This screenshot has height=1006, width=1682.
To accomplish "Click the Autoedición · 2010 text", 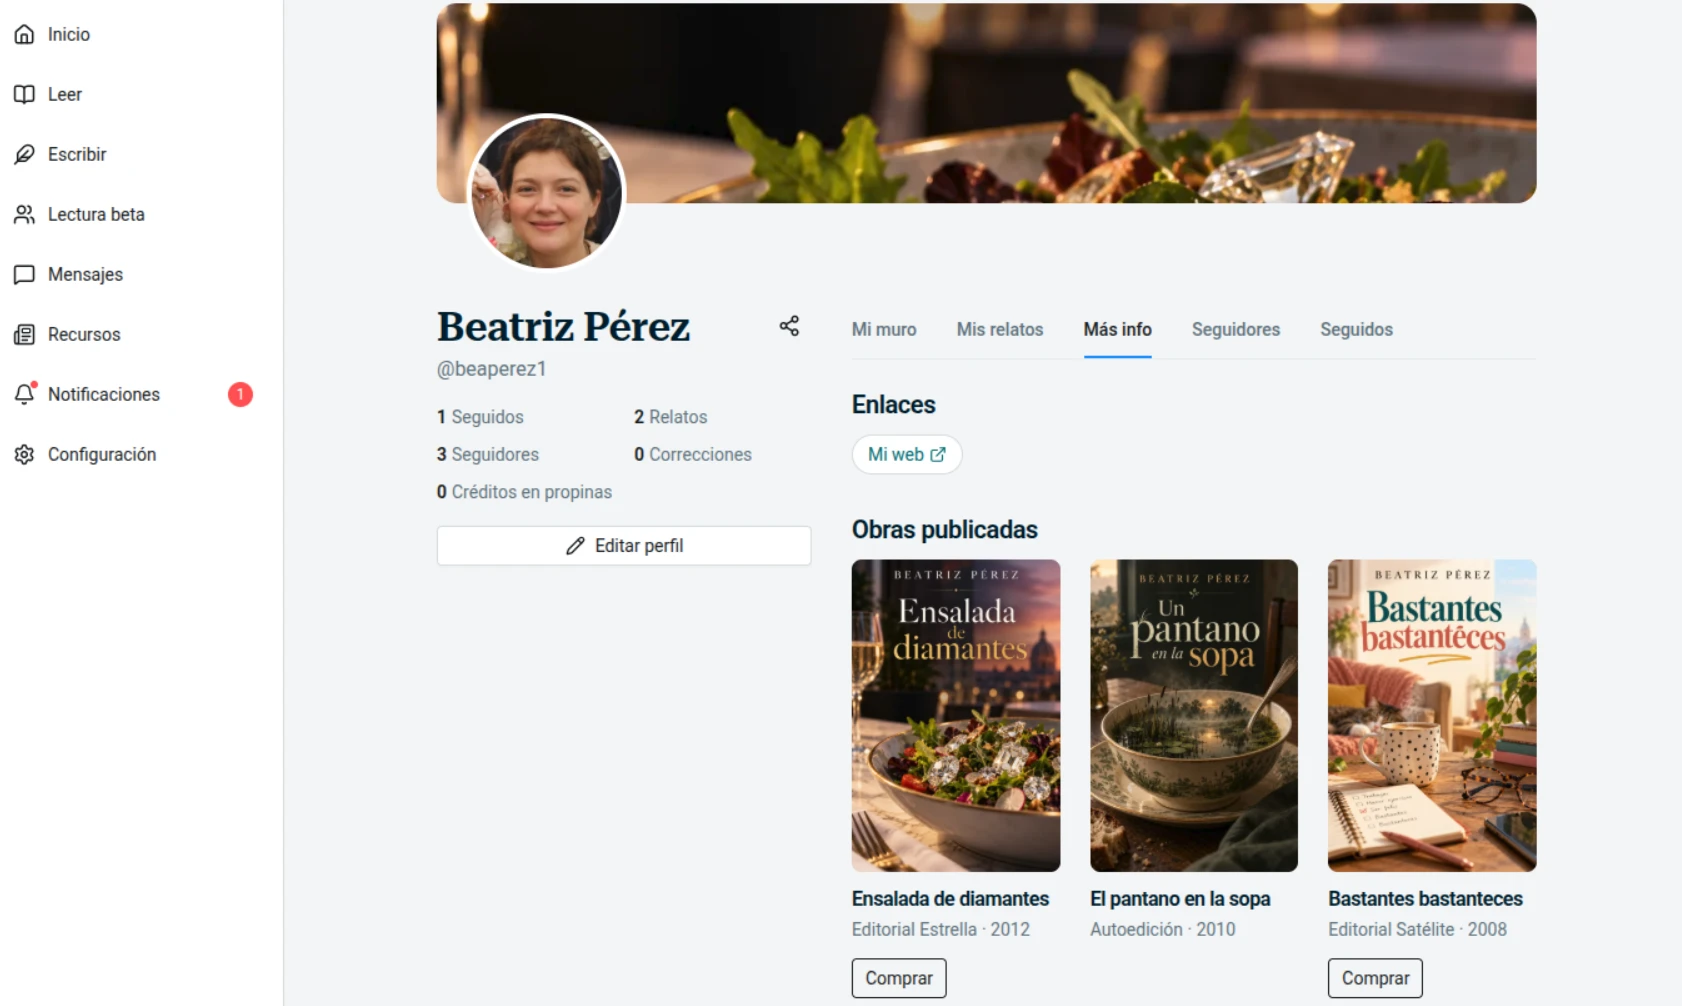I will pos(1163,929).
